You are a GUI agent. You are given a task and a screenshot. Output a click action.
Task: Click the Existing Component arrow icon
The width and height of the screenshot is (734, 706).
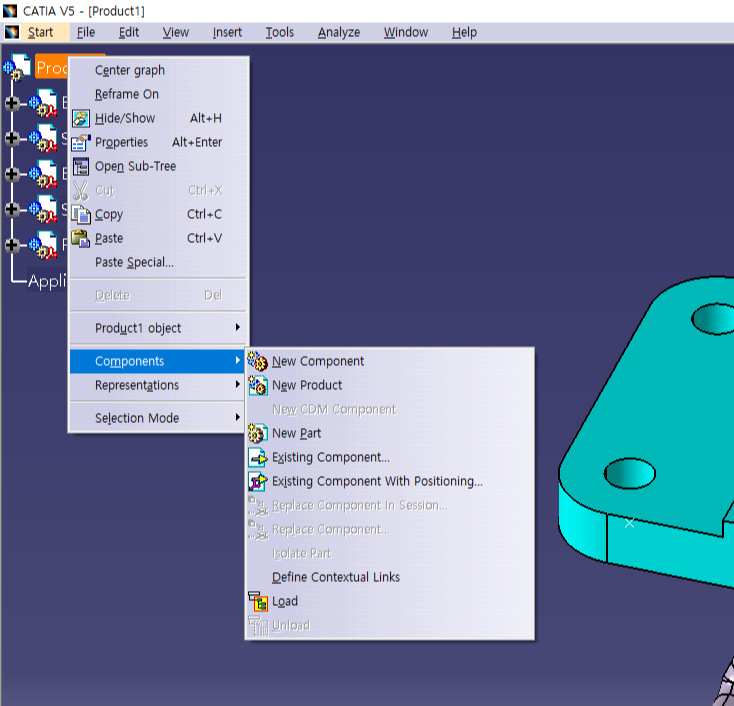coord(257,457)
